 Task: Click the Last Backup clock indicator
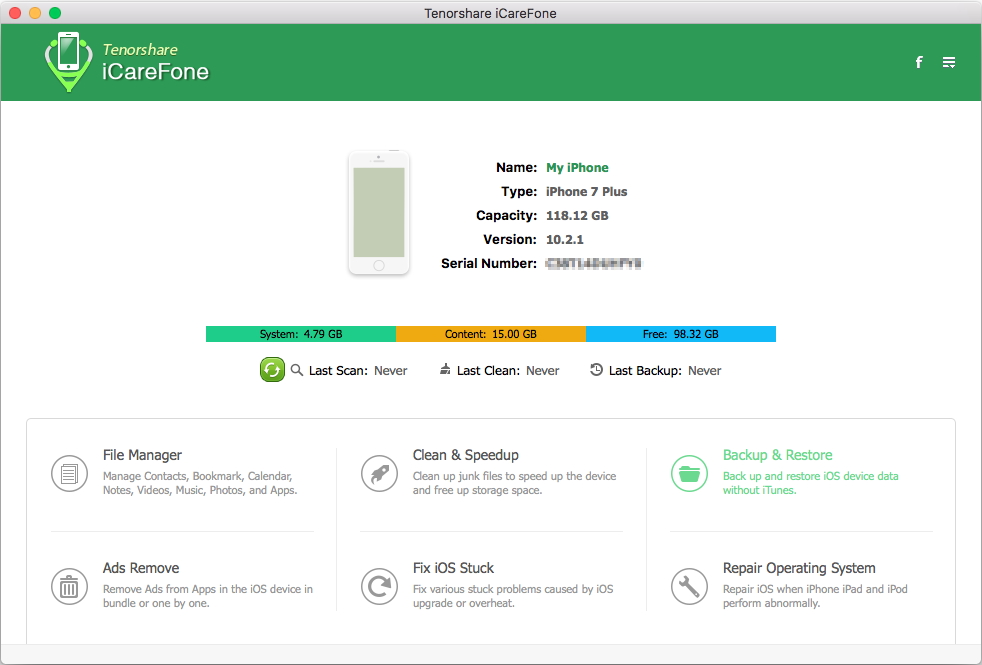[657, 370]
